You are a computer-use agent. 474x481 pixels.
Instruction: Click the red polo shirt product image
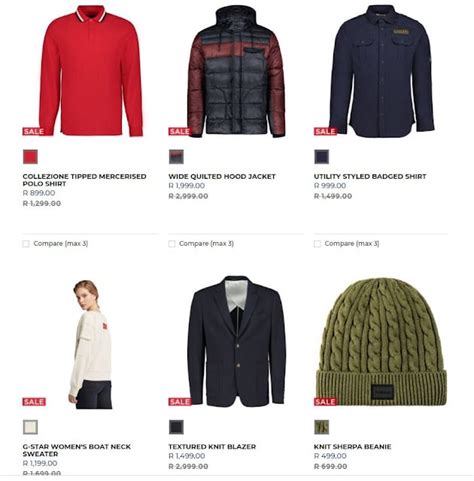(x=91, y=71)
